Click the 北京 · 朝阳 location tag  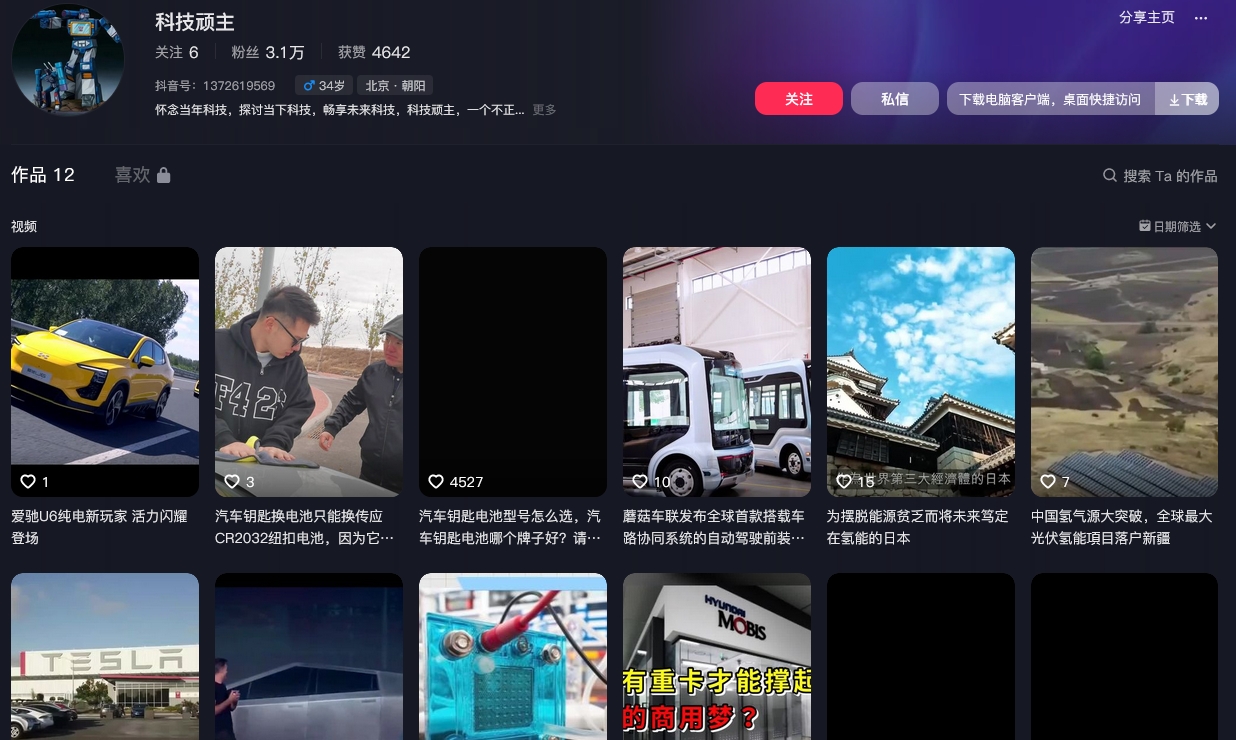pos(395,86)
